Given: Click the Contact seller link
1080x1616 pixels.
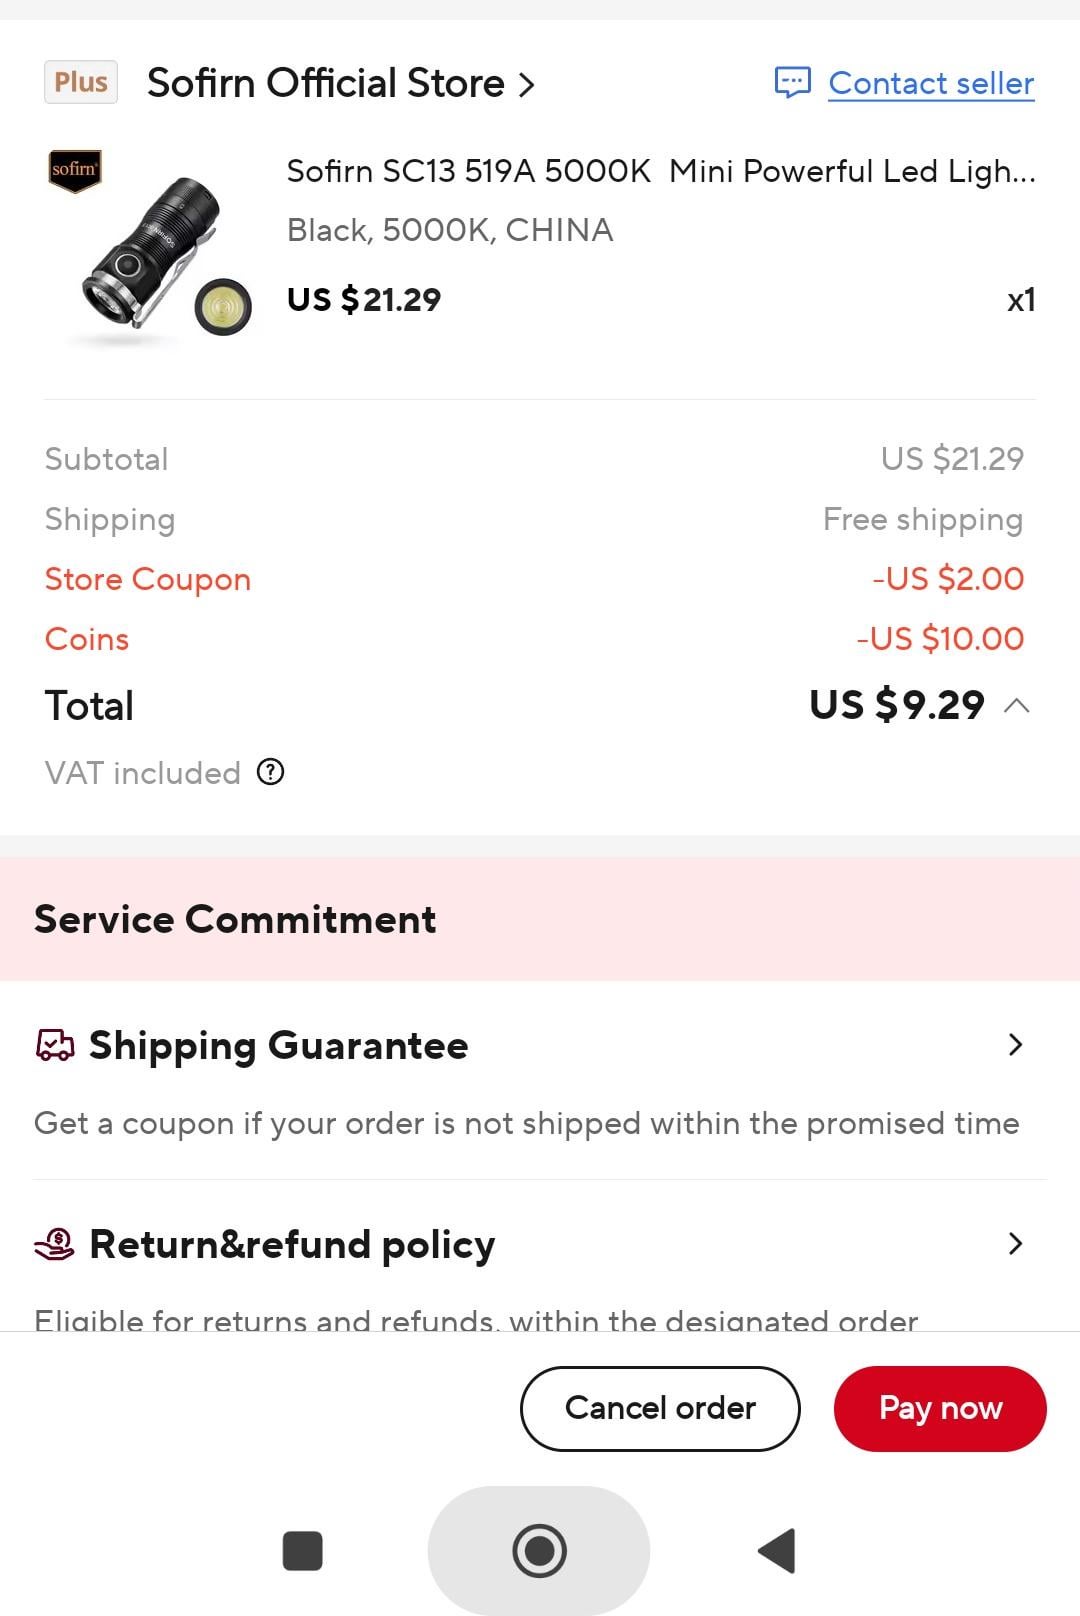Looking at the screenshot, I should click(931, 83).
